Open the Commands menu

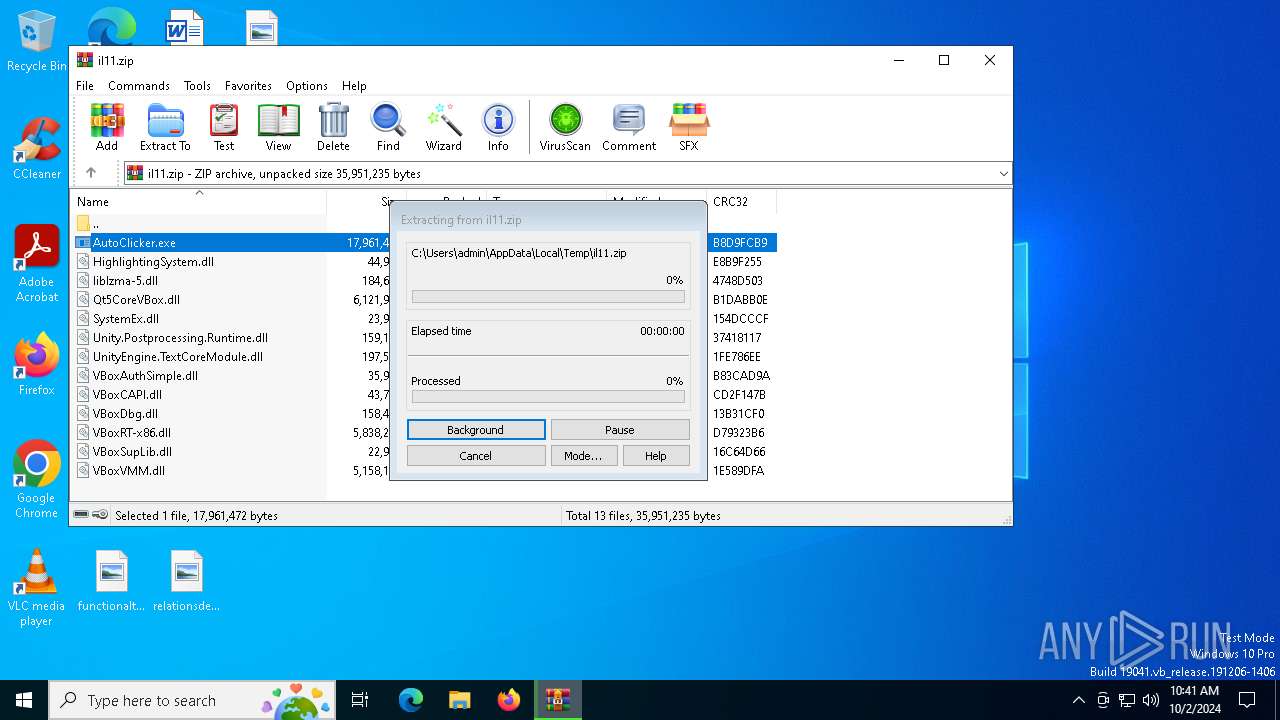(139, 86)
